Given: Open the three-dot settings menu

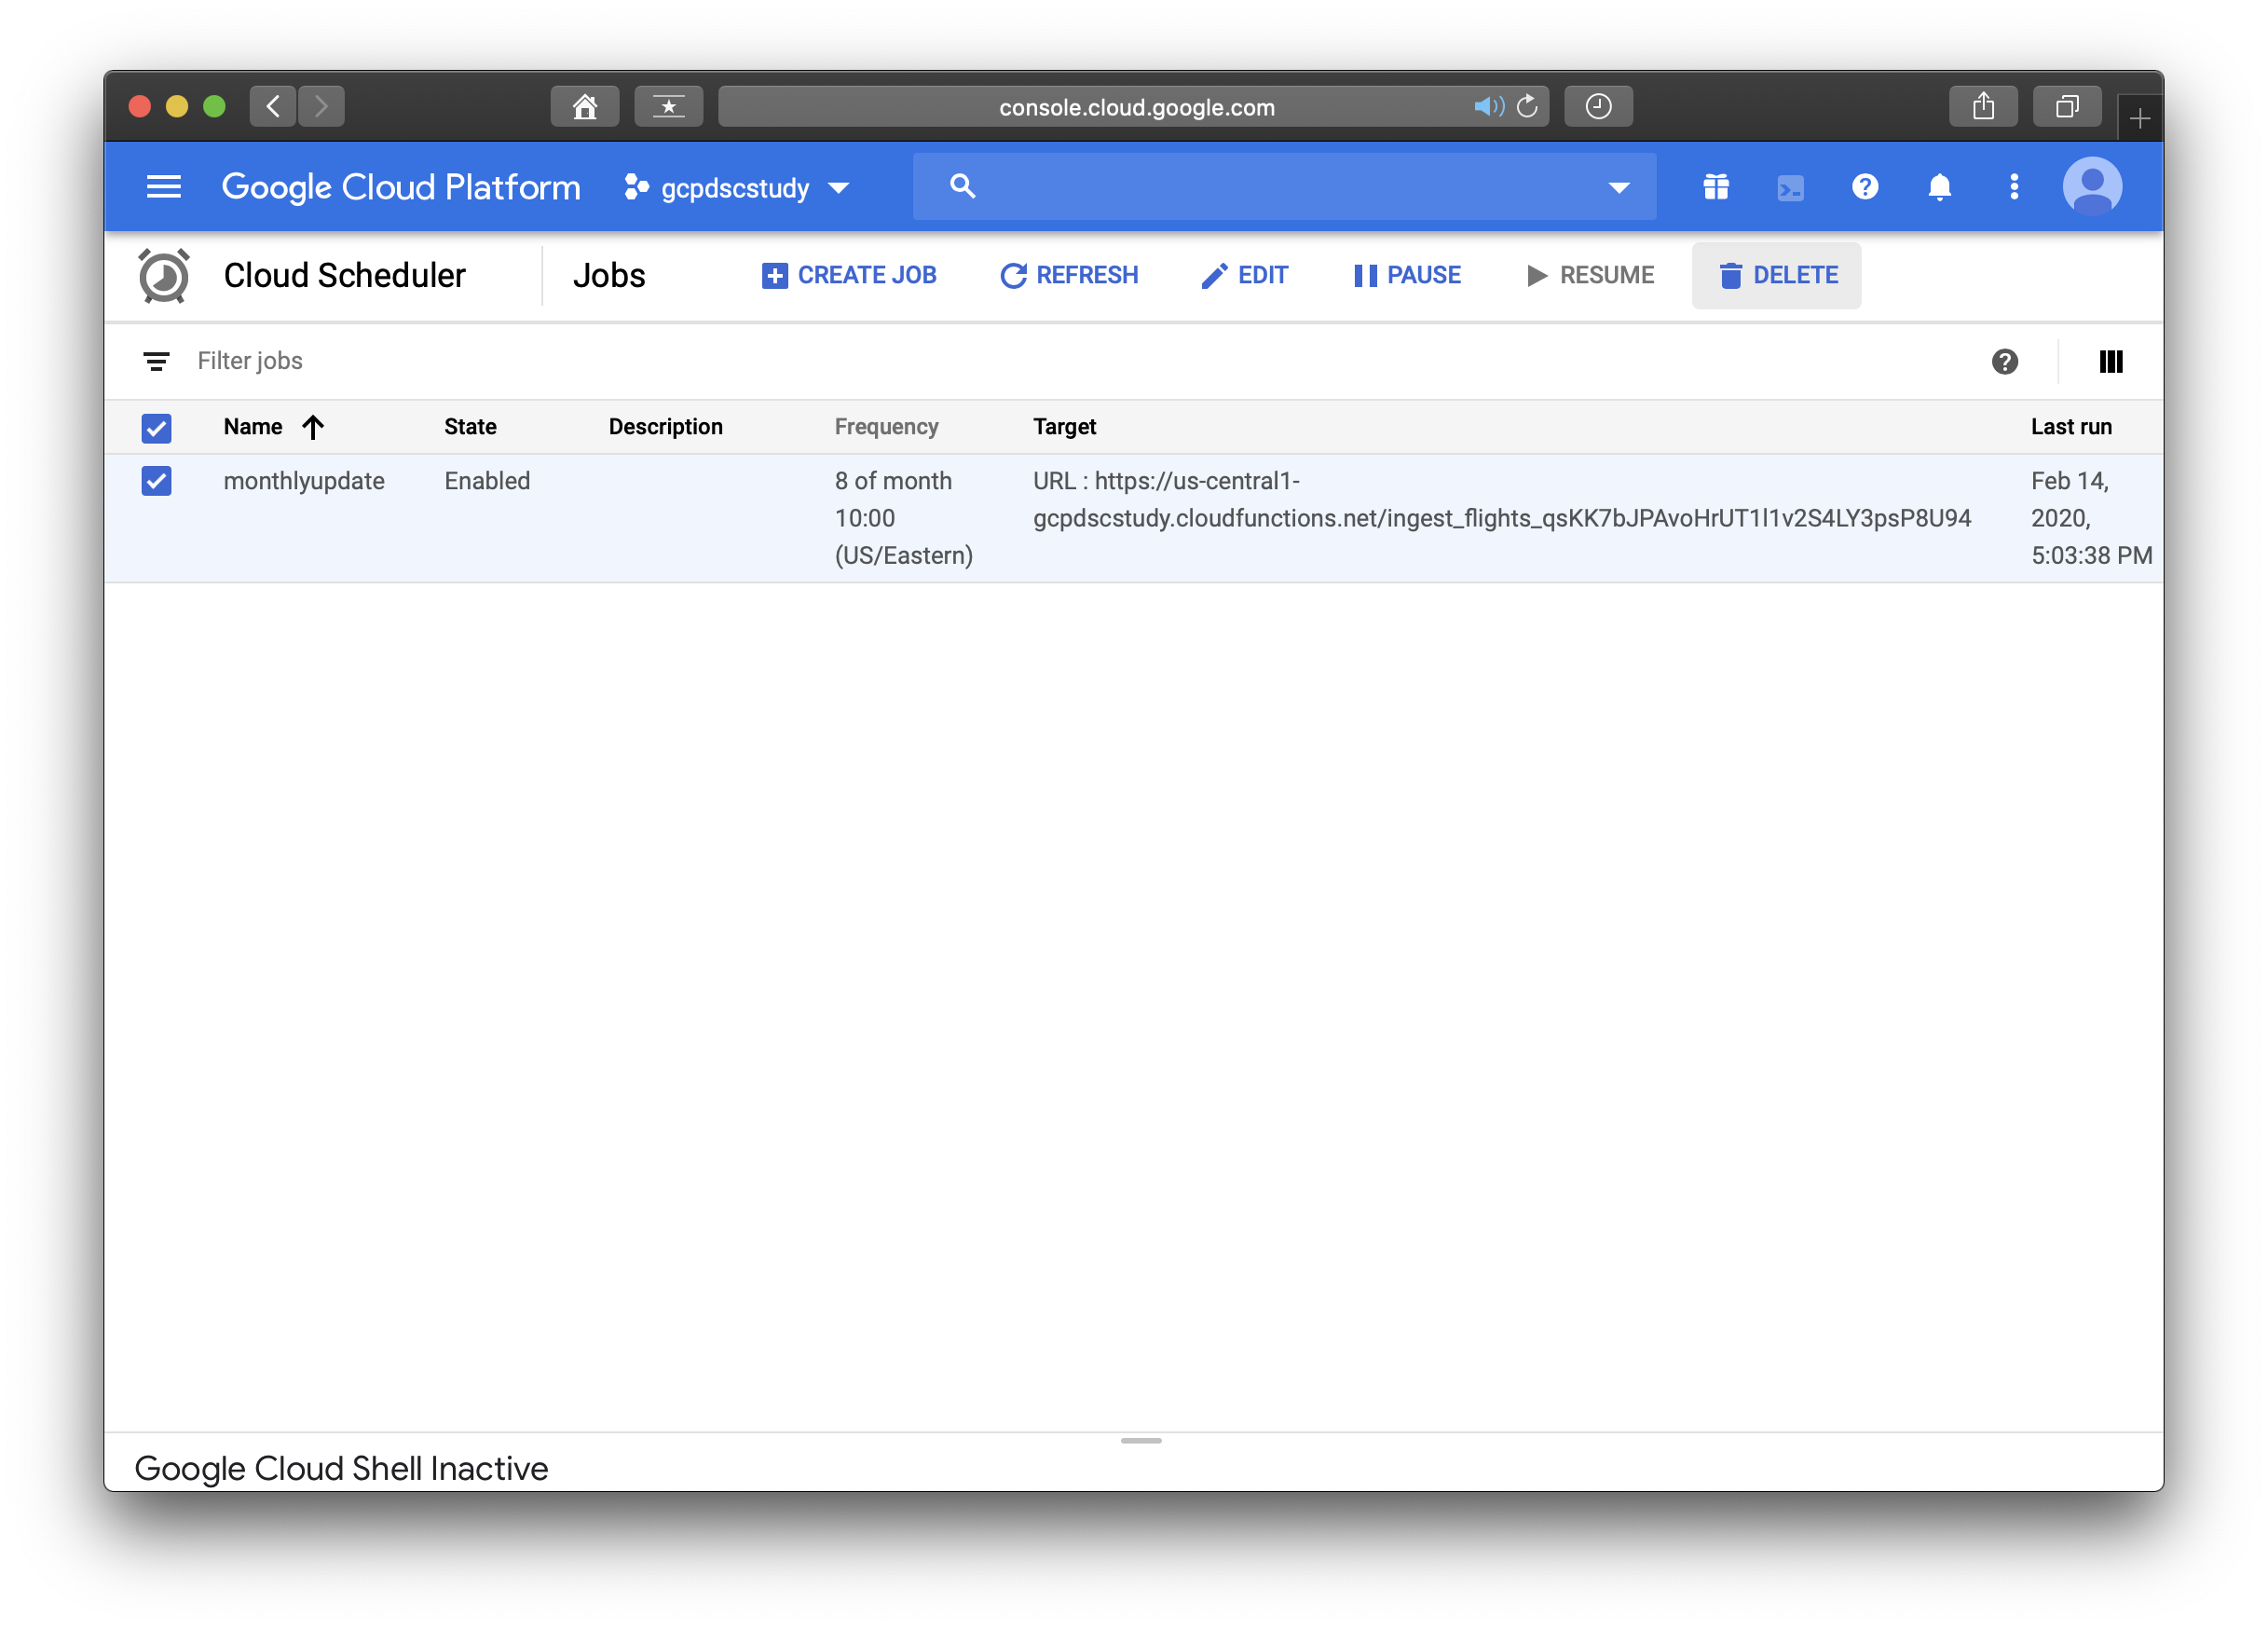Looking at the screenshot, I should point(2014,187).
